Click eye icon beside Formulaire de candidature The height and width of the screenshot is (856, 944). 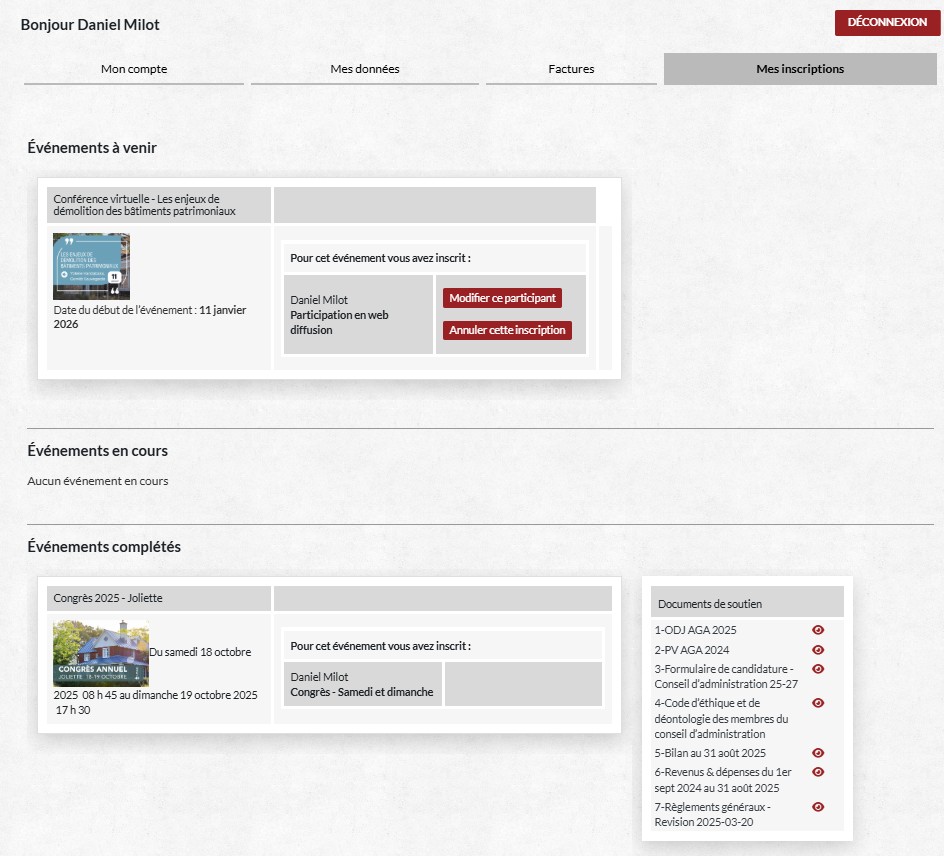click(818, 669)
